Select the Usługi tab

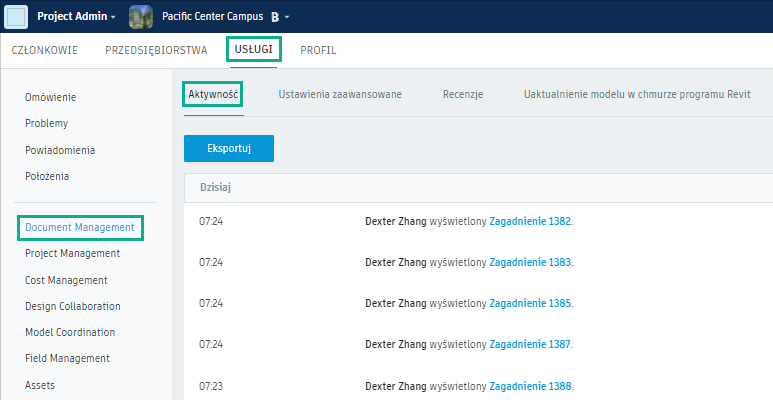253,49
